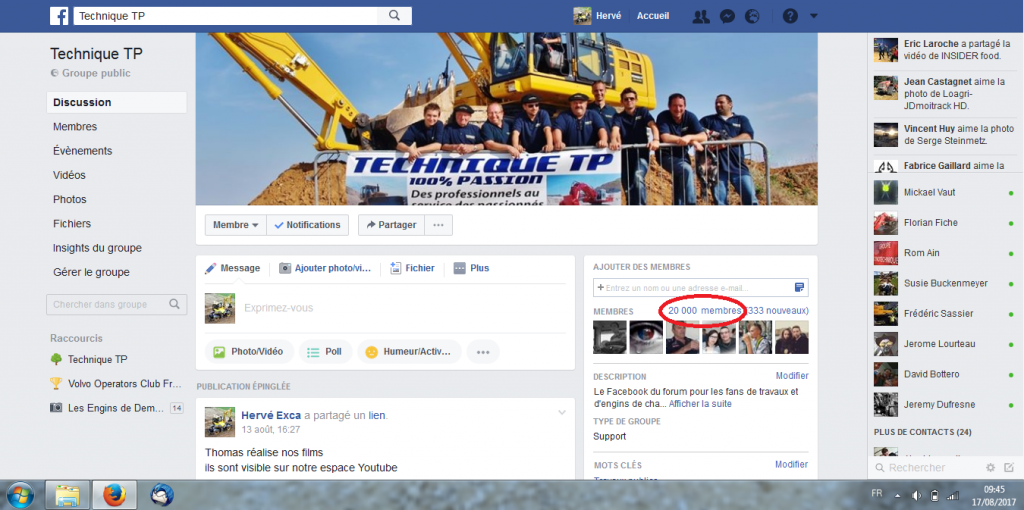Click Modifier next to Description
1024x510 pixels.
(792, 375)
